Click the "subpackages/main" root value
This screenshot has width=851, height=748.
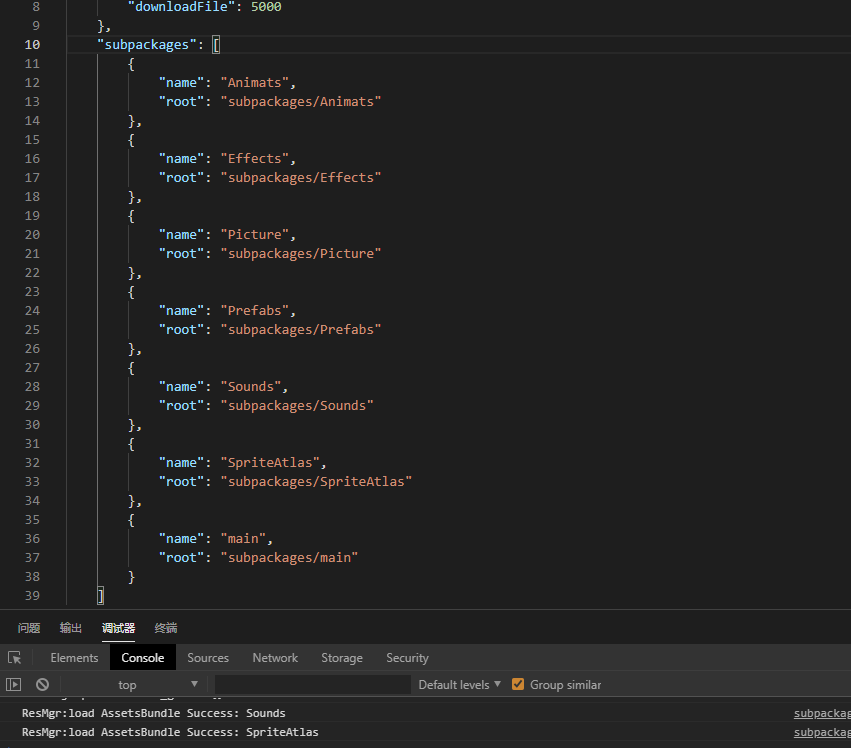(x=289, y=557)
